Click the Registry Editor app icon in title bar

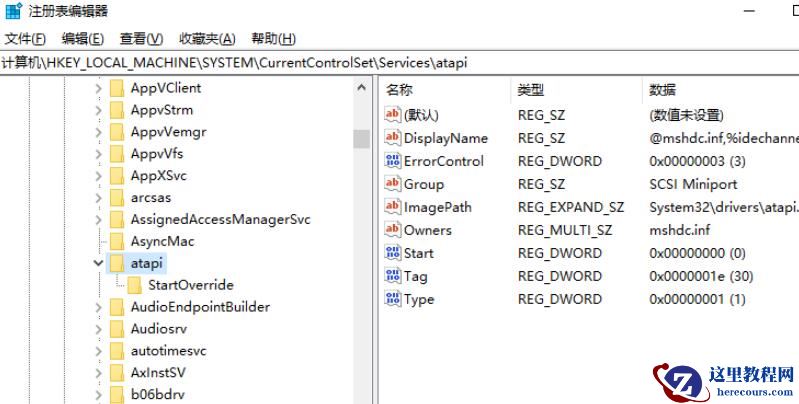pyautogui.click(x=11, y=11)
